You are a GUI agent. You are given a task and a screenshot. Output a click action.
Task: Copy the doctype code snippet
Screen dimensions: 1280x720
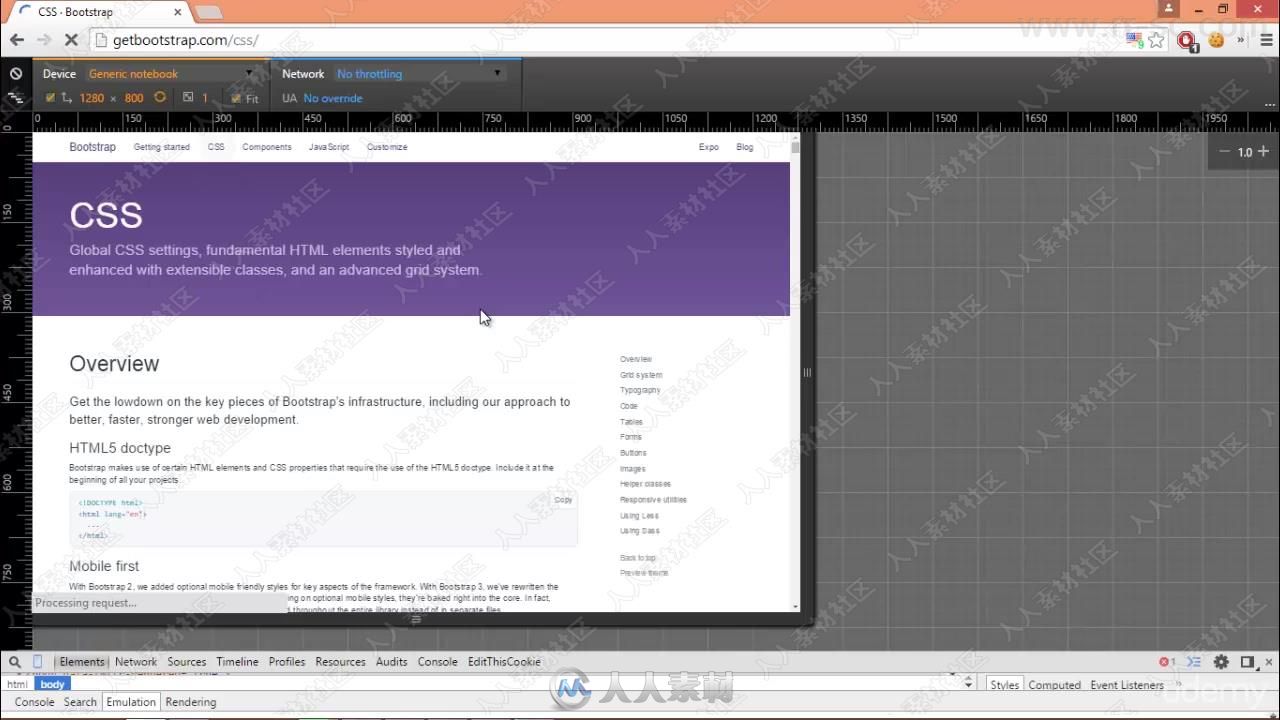pyautogui.click(x=563, y=500)
